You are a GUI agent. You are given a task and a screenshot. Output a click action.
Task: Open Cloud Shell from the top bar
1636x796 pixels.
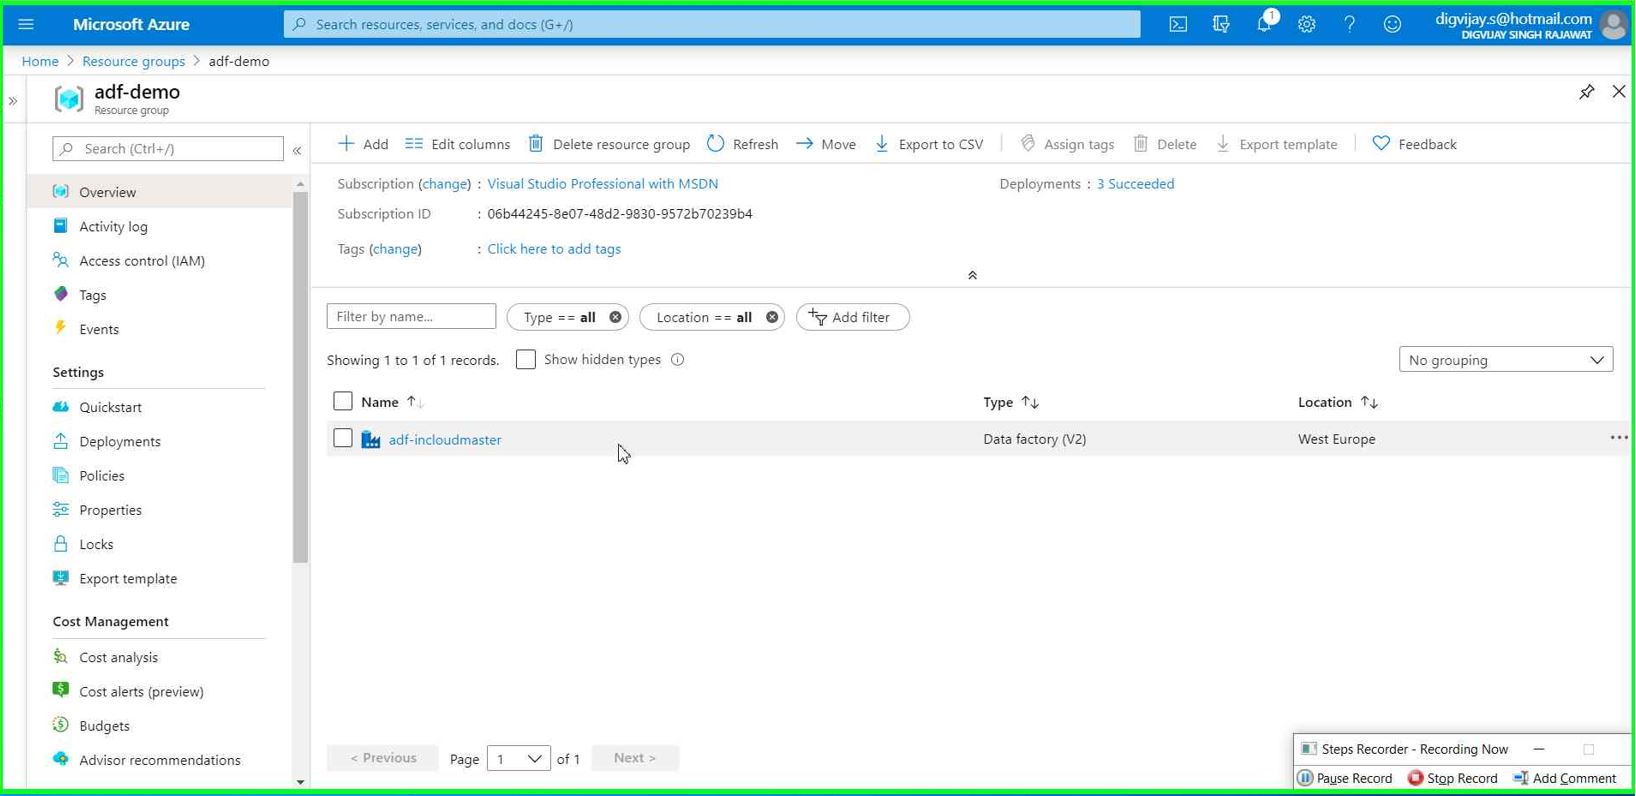pyautogui.click(x=1178, y=24)
